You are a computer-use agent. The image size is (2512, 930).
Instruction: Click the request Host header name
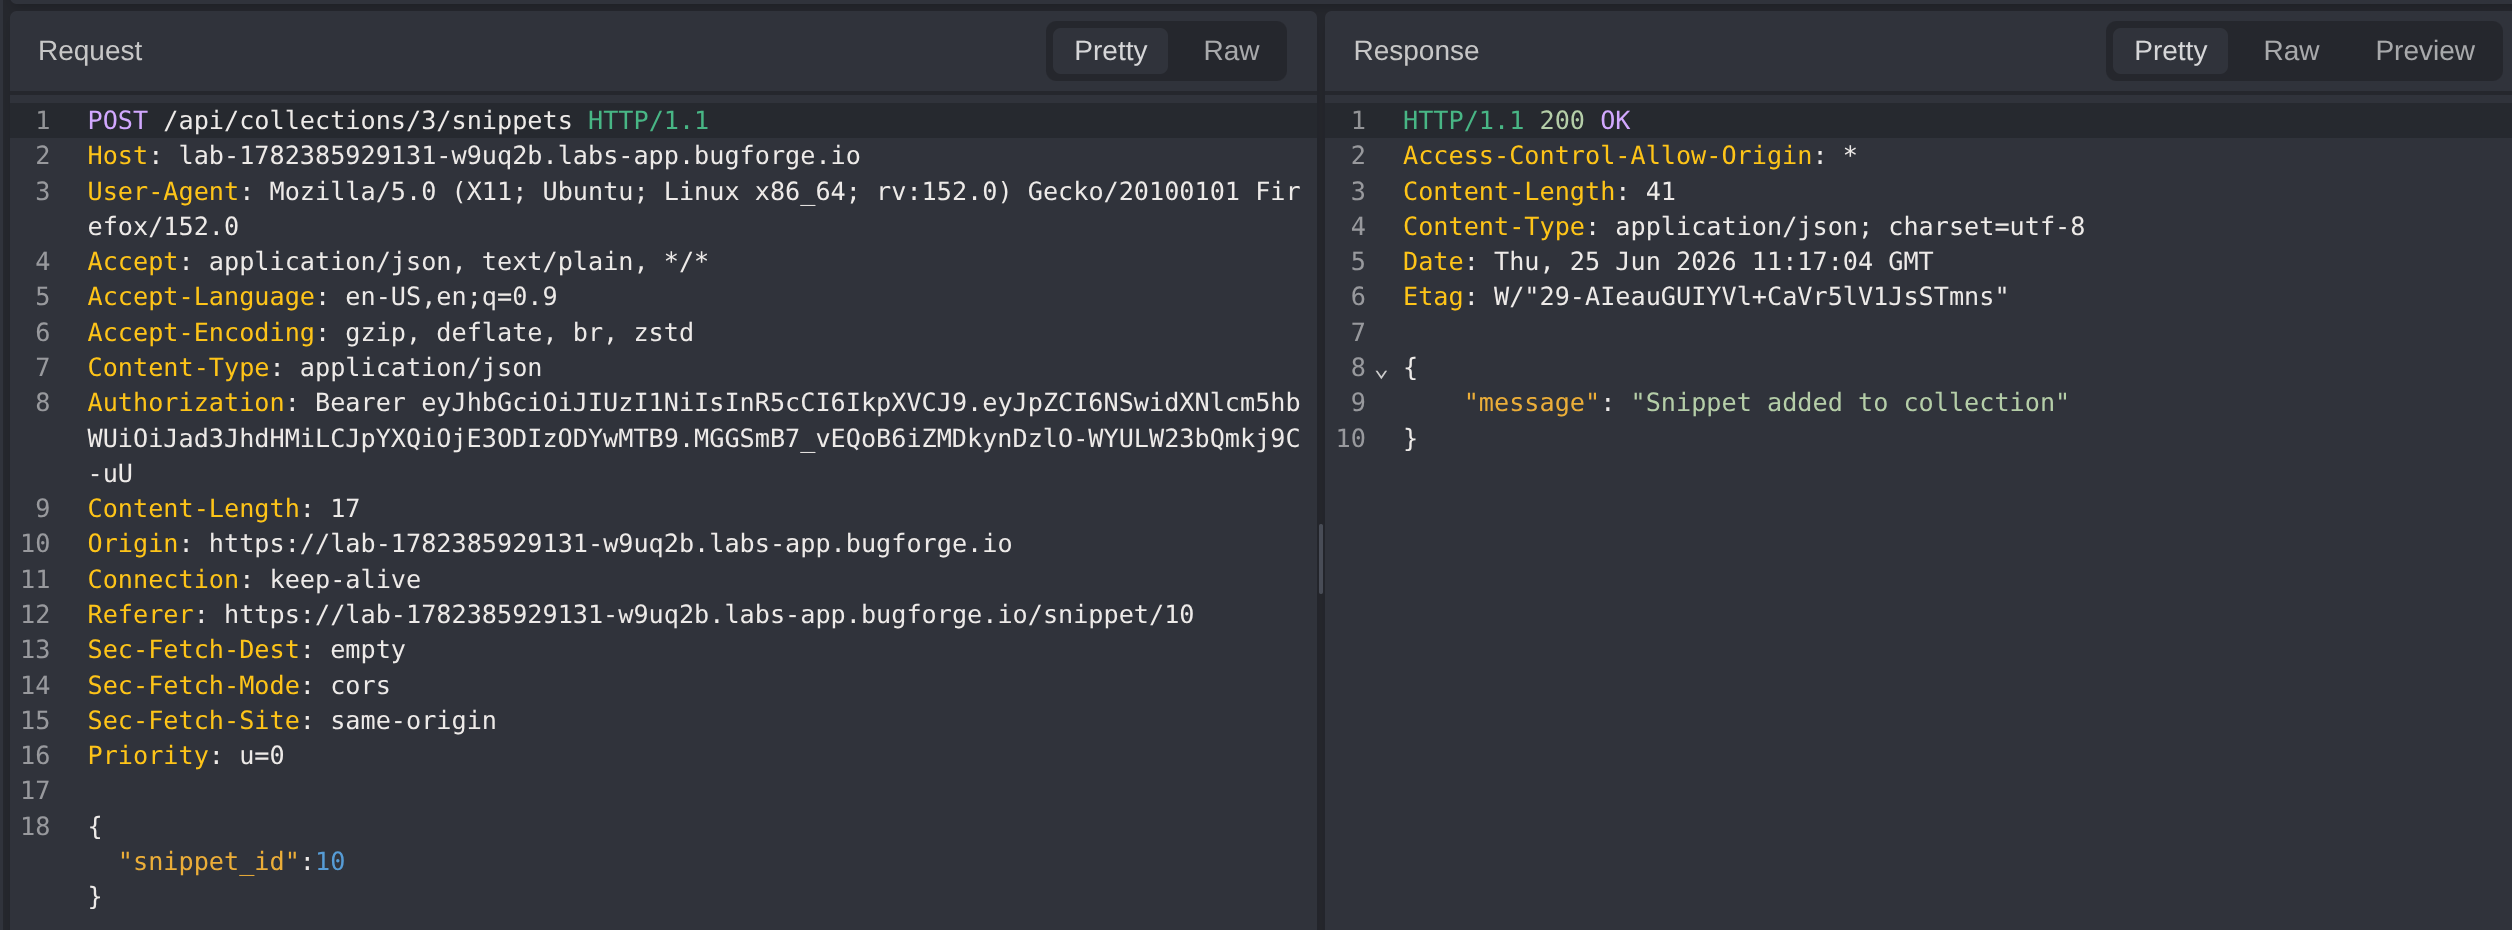(x=117, y=156)
